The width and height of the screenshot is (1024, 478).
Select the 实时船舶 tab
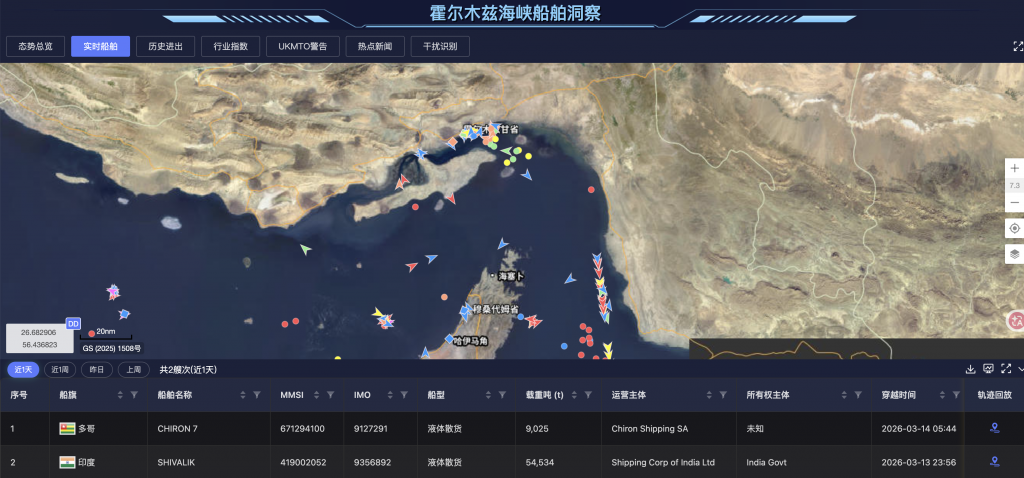tap(101, 46)
